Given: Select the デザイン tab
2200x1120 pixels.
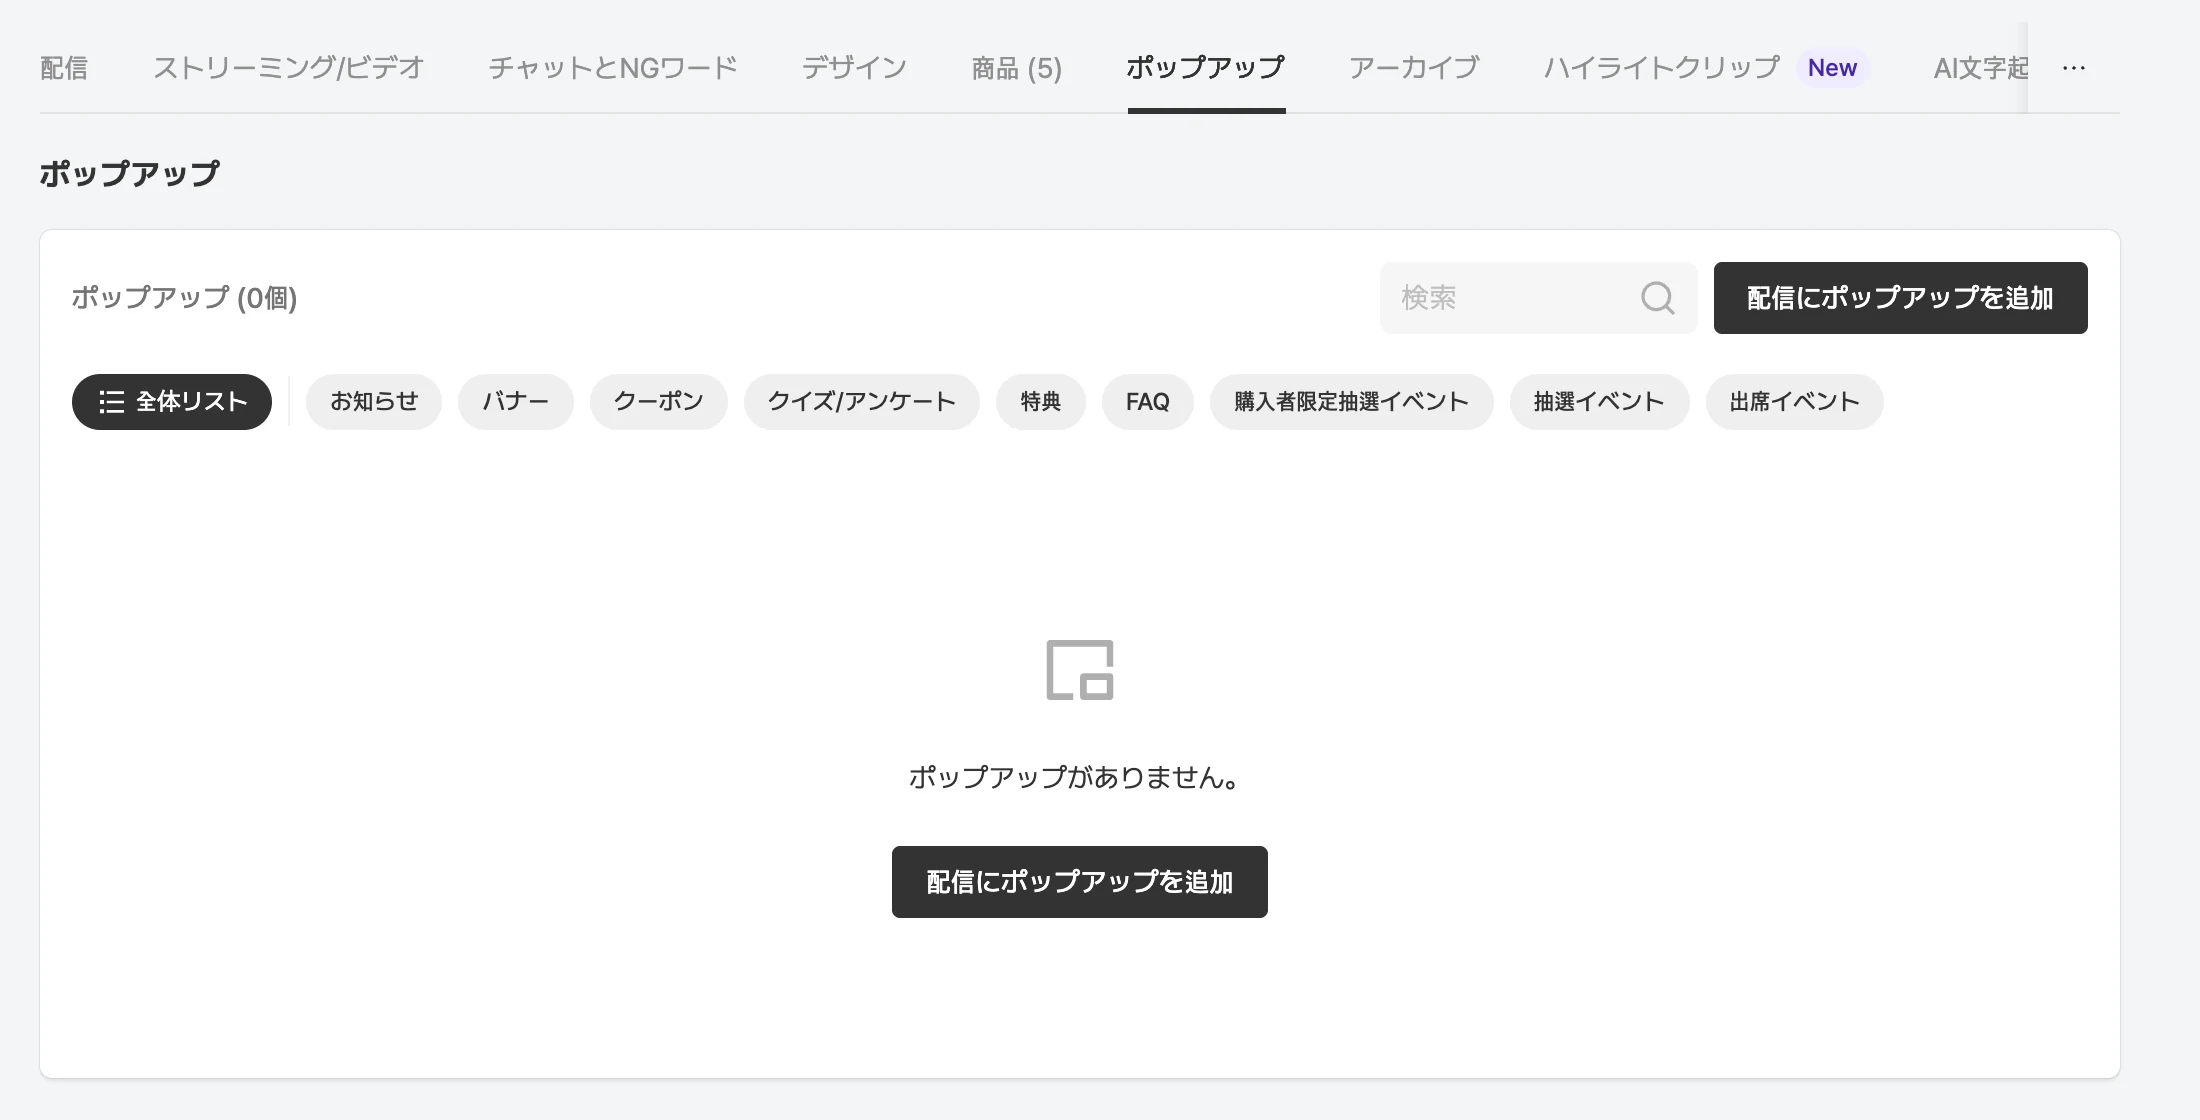Looking at the screenshot, I should click(x=854, y=68).
